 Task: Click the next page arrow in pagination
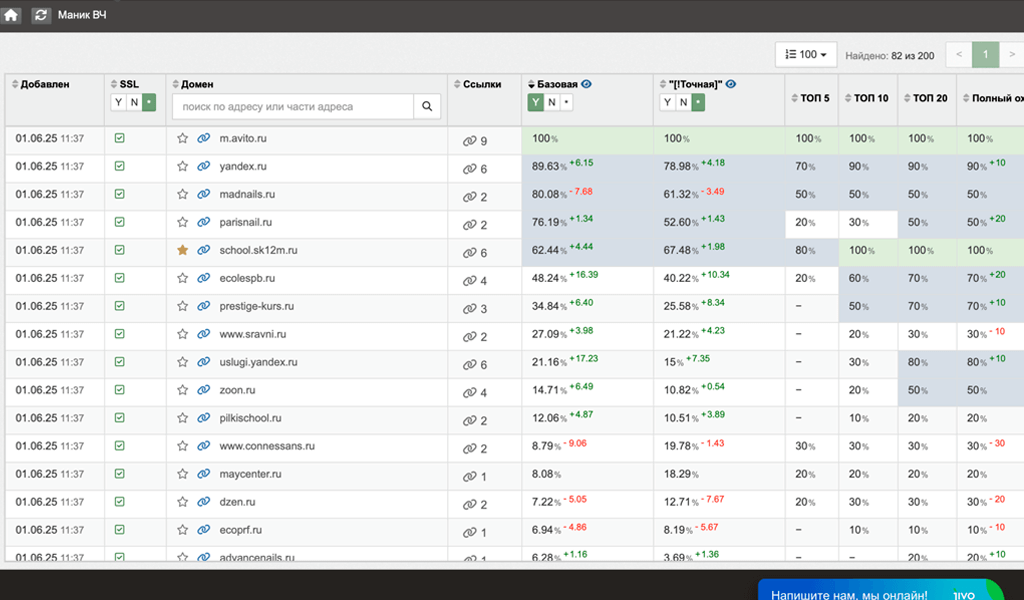coord(1011,55)
